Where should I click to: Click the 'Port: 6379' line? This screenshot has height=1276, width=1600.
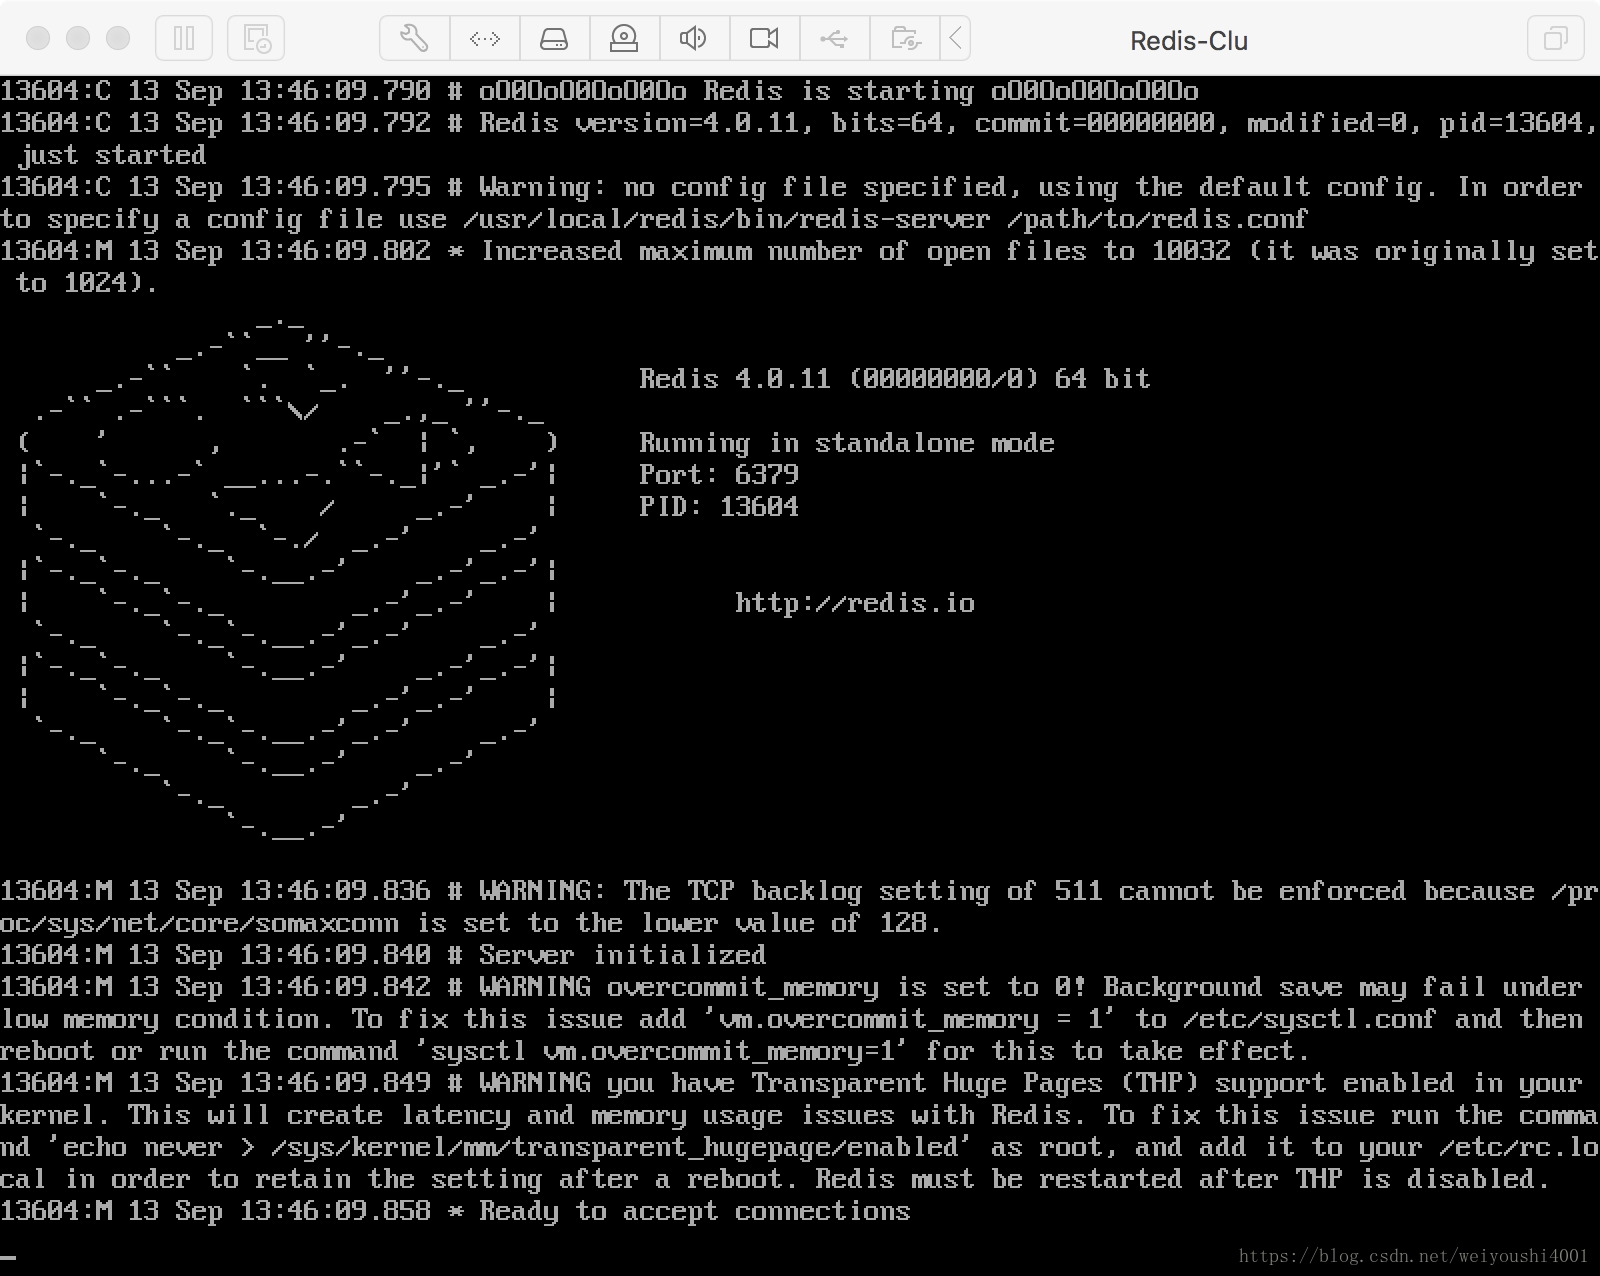tap(719, 474)
